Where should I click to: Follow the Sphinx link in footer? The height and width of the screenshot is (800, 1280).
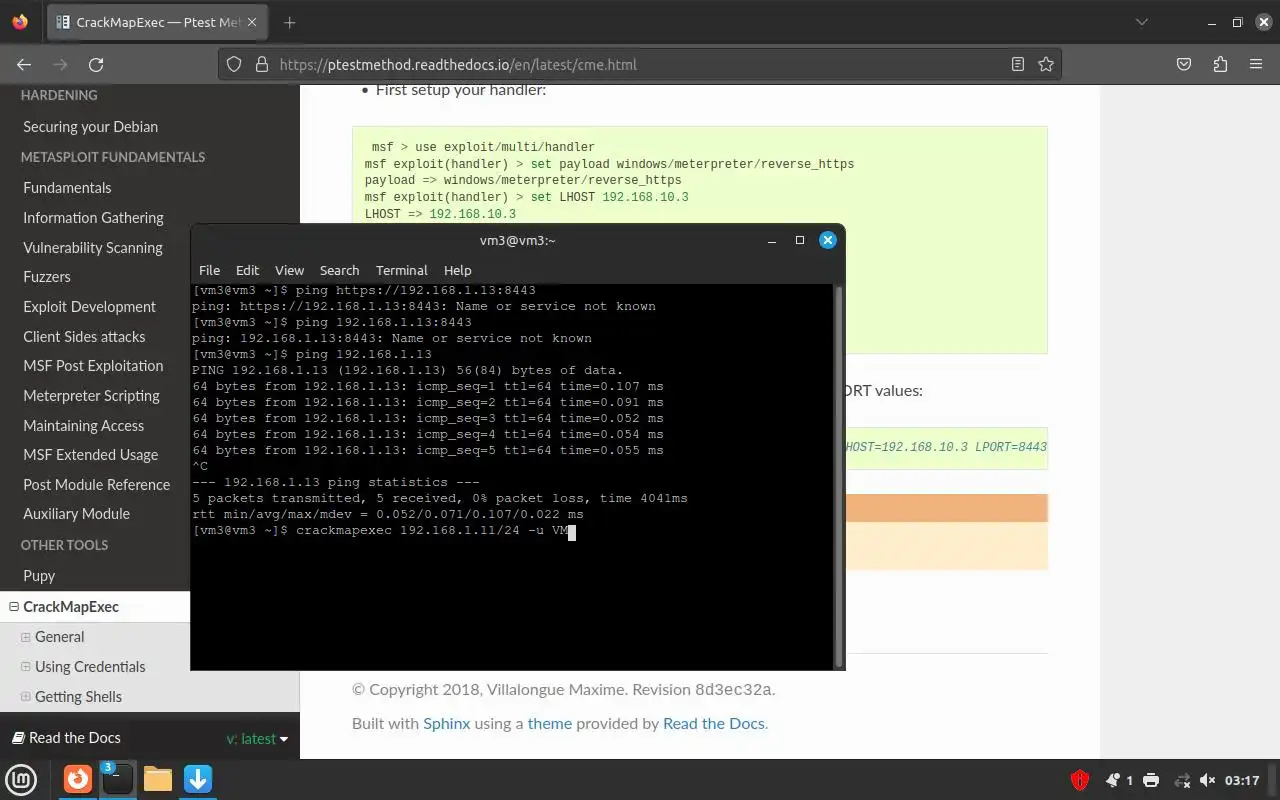pos(446,724)
